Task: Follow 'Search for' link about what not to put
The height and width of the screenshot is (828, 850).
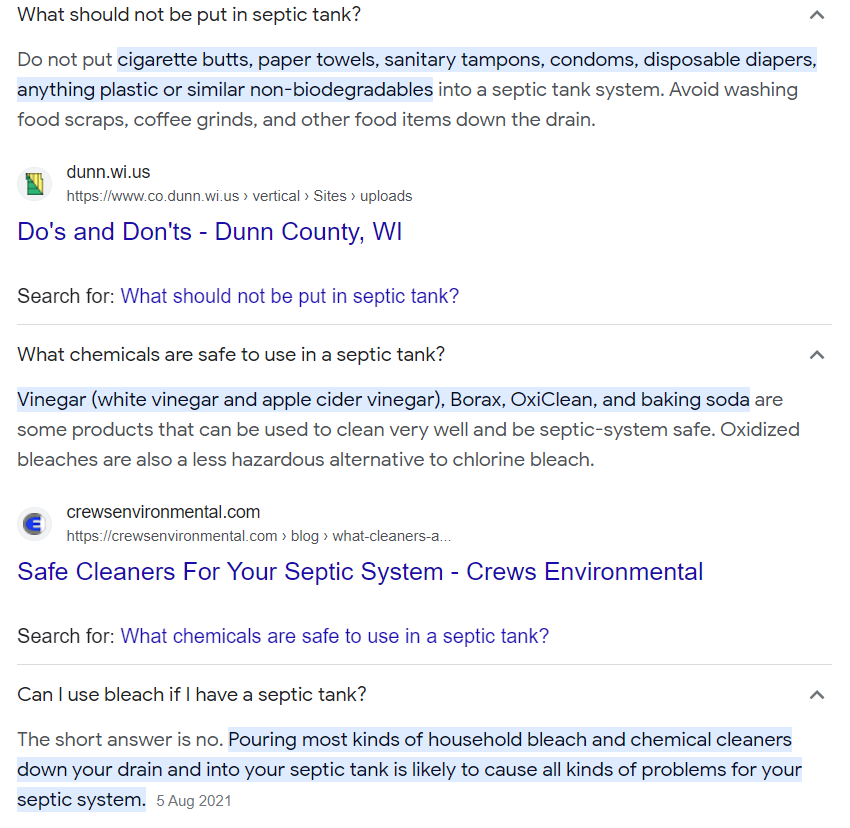Action: (x=290, y=296)
